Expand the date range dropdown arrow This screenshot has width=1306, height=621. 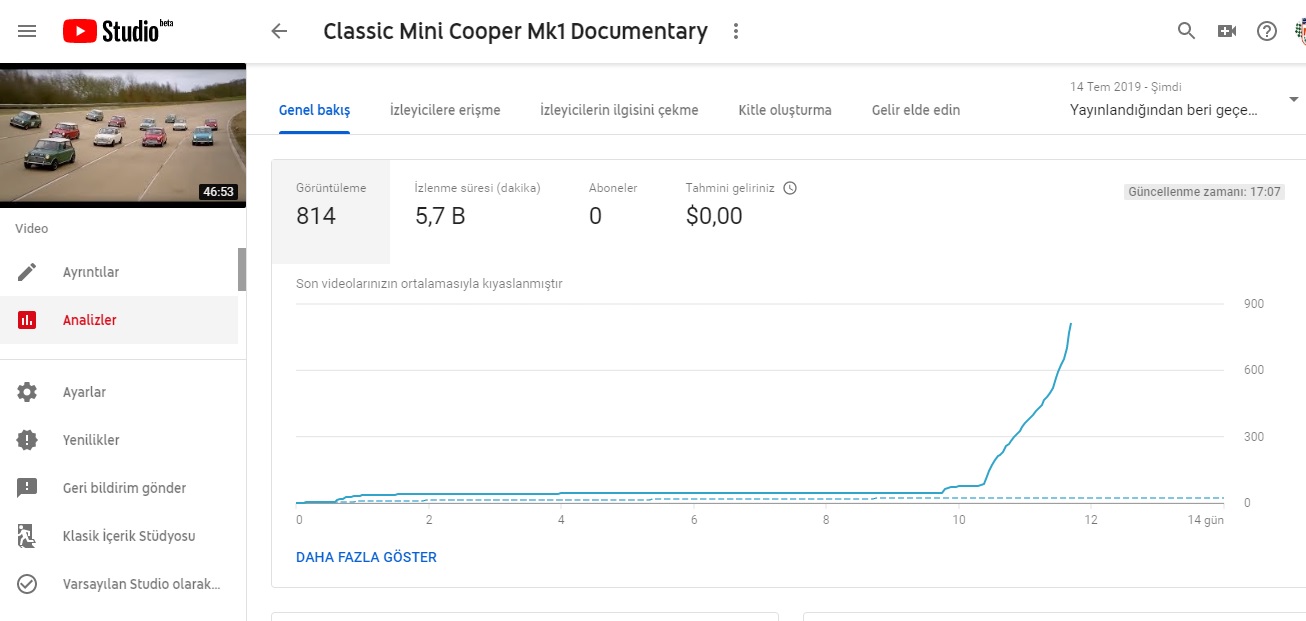tap(1293, 99)
